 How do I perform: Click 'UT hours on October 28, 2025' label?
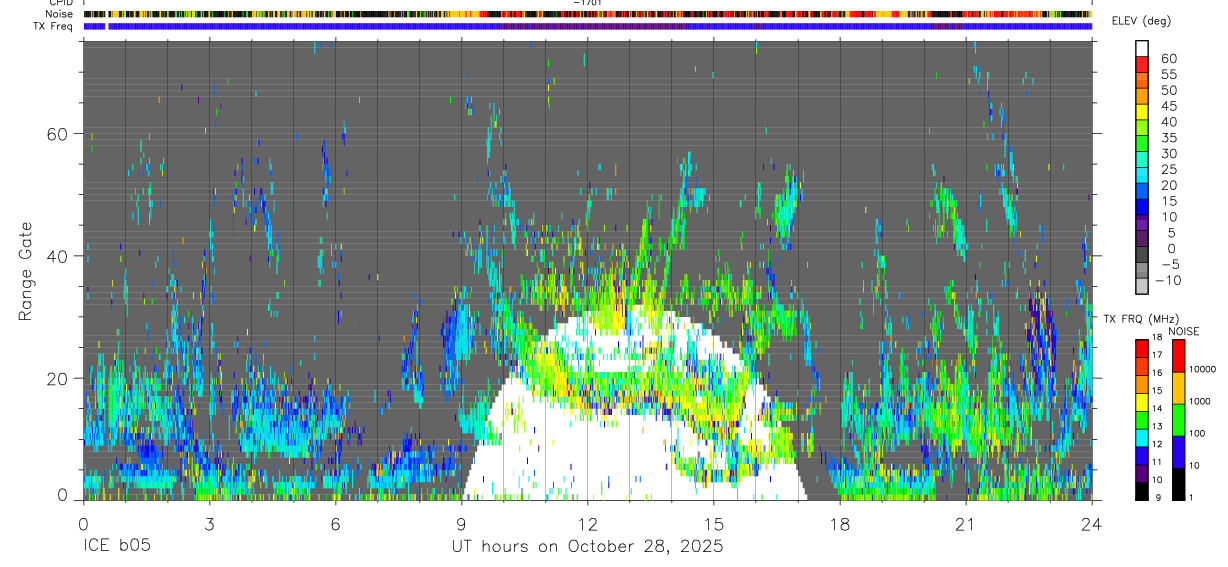coord(587,546)
